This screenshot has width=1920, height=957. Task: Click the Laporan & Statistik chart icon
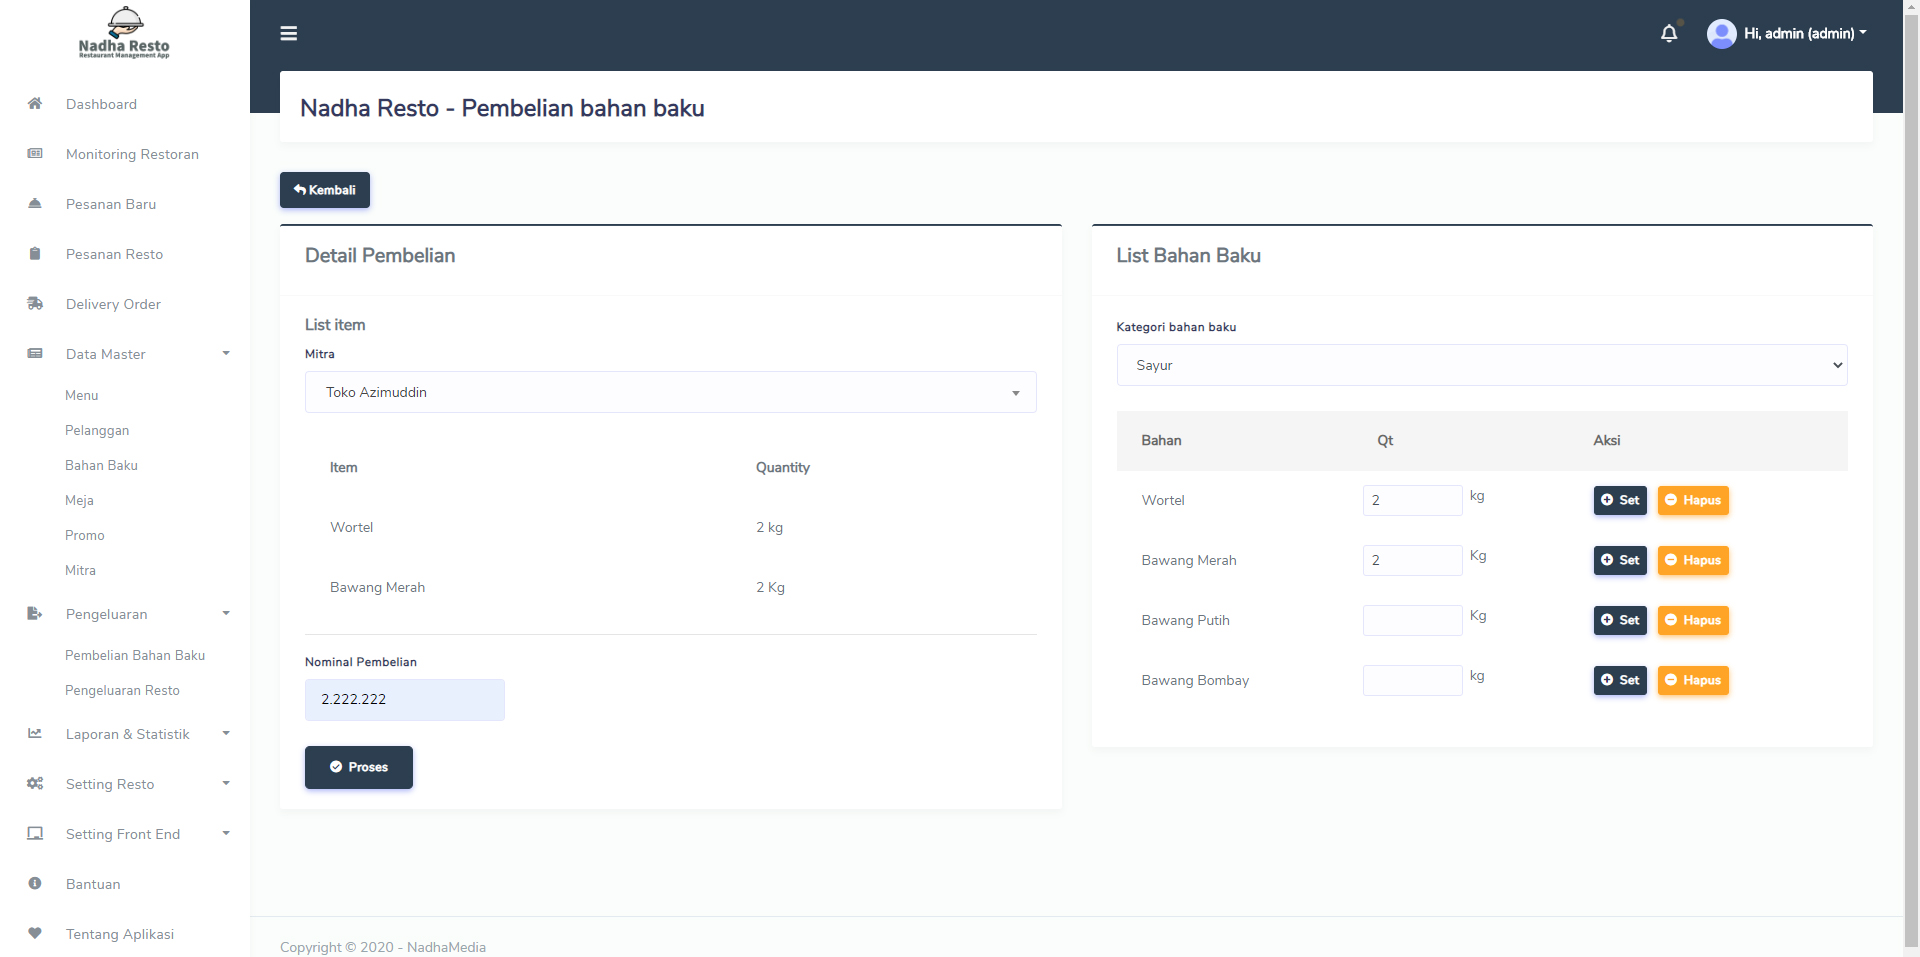(x=35, y=733)
